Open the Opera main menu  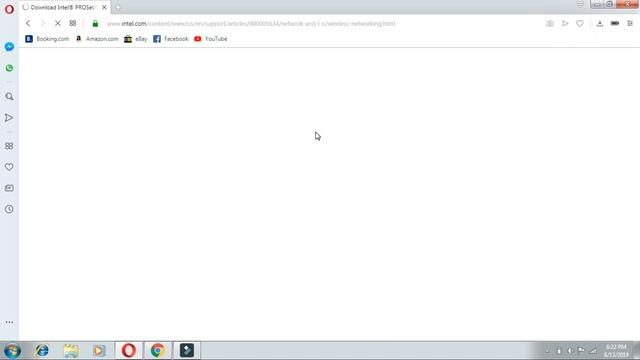click(9, 9)
